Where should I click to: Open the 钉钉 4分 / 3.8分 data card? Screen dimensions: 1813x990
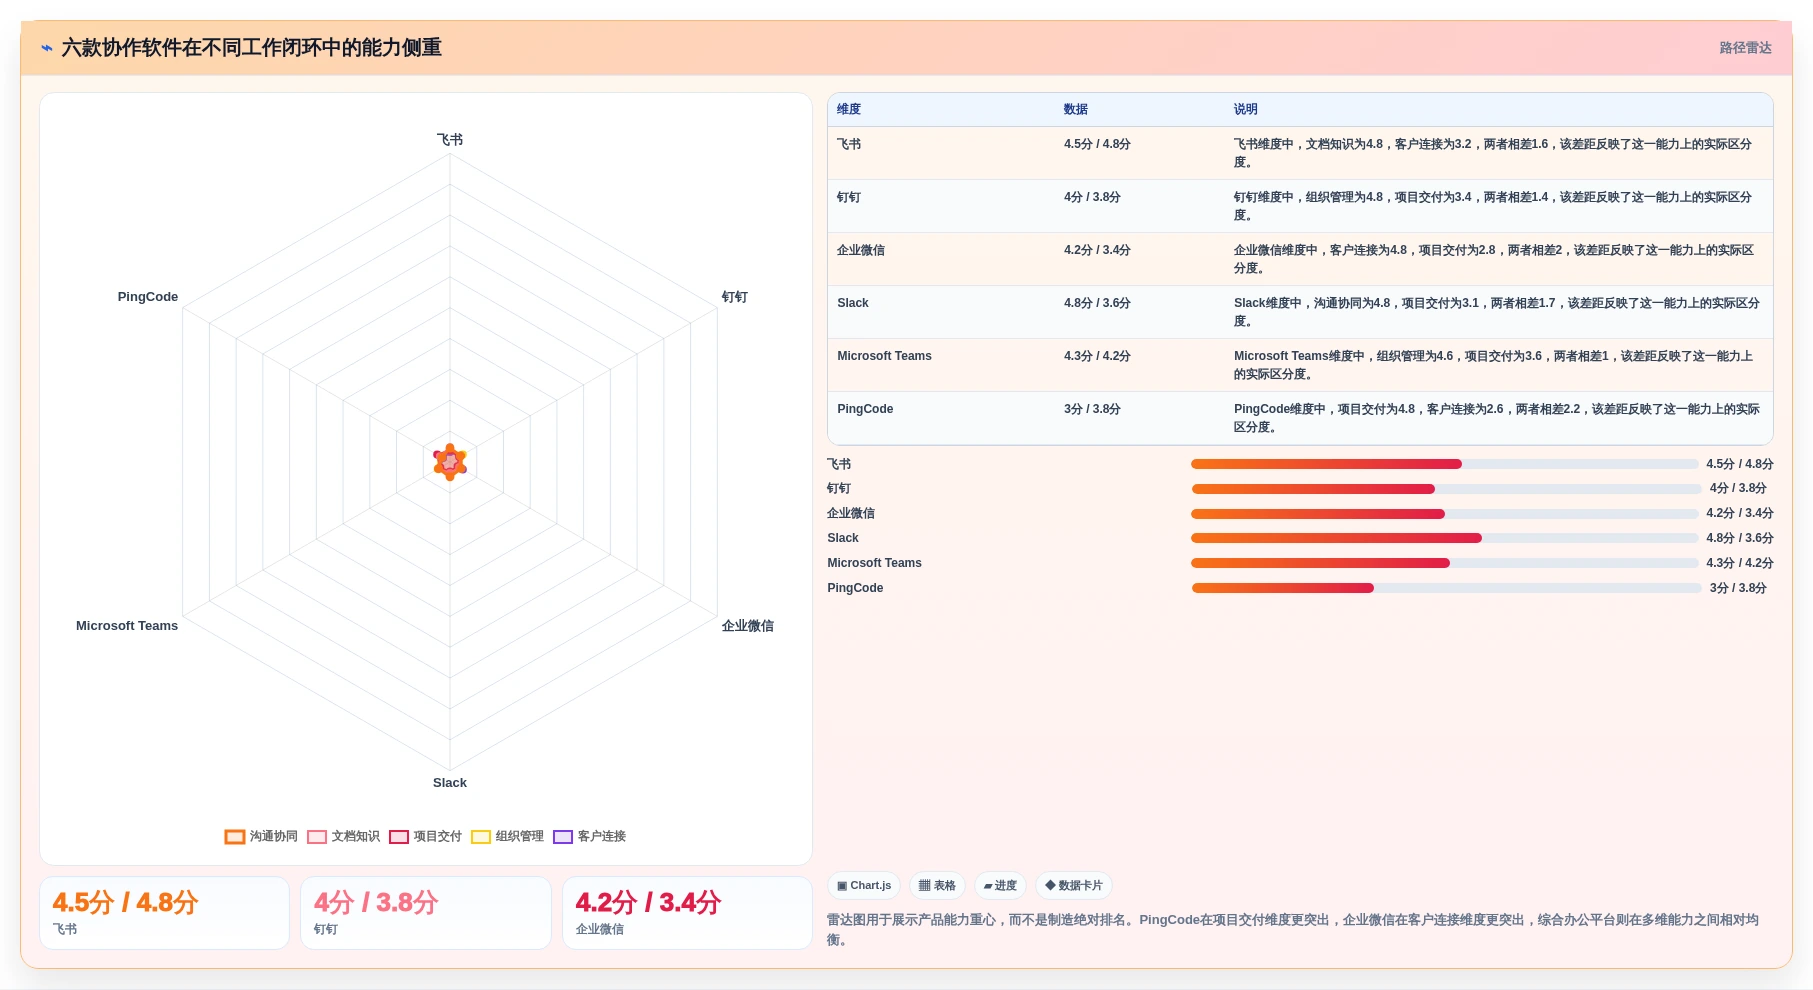(x=426, y=913)
